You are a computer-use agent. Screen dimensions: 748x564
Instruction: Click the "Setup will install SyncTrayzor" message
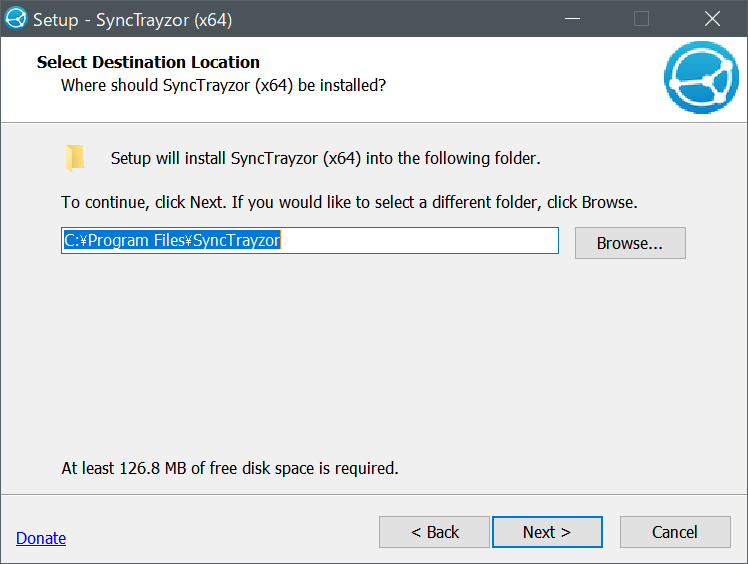click(x=325, y=158)
